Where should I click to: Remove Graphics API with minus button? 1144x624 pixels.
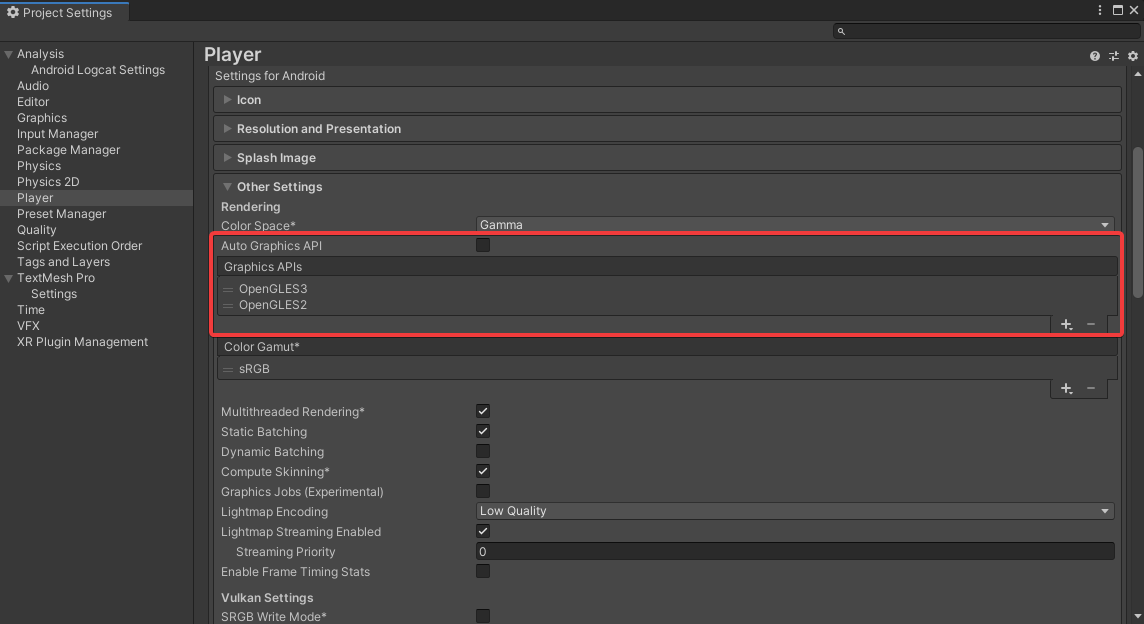(1091, 324)
